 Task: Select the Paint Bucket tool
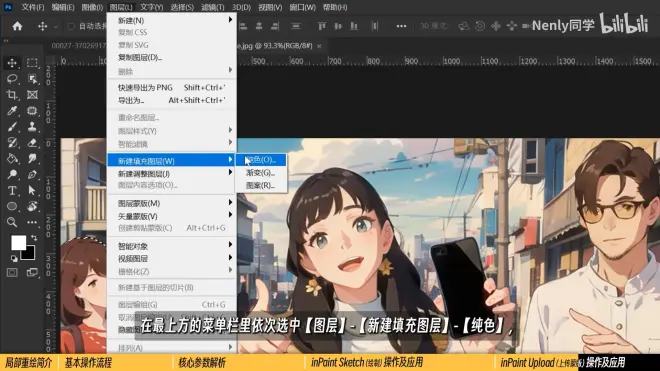[12, 159]
